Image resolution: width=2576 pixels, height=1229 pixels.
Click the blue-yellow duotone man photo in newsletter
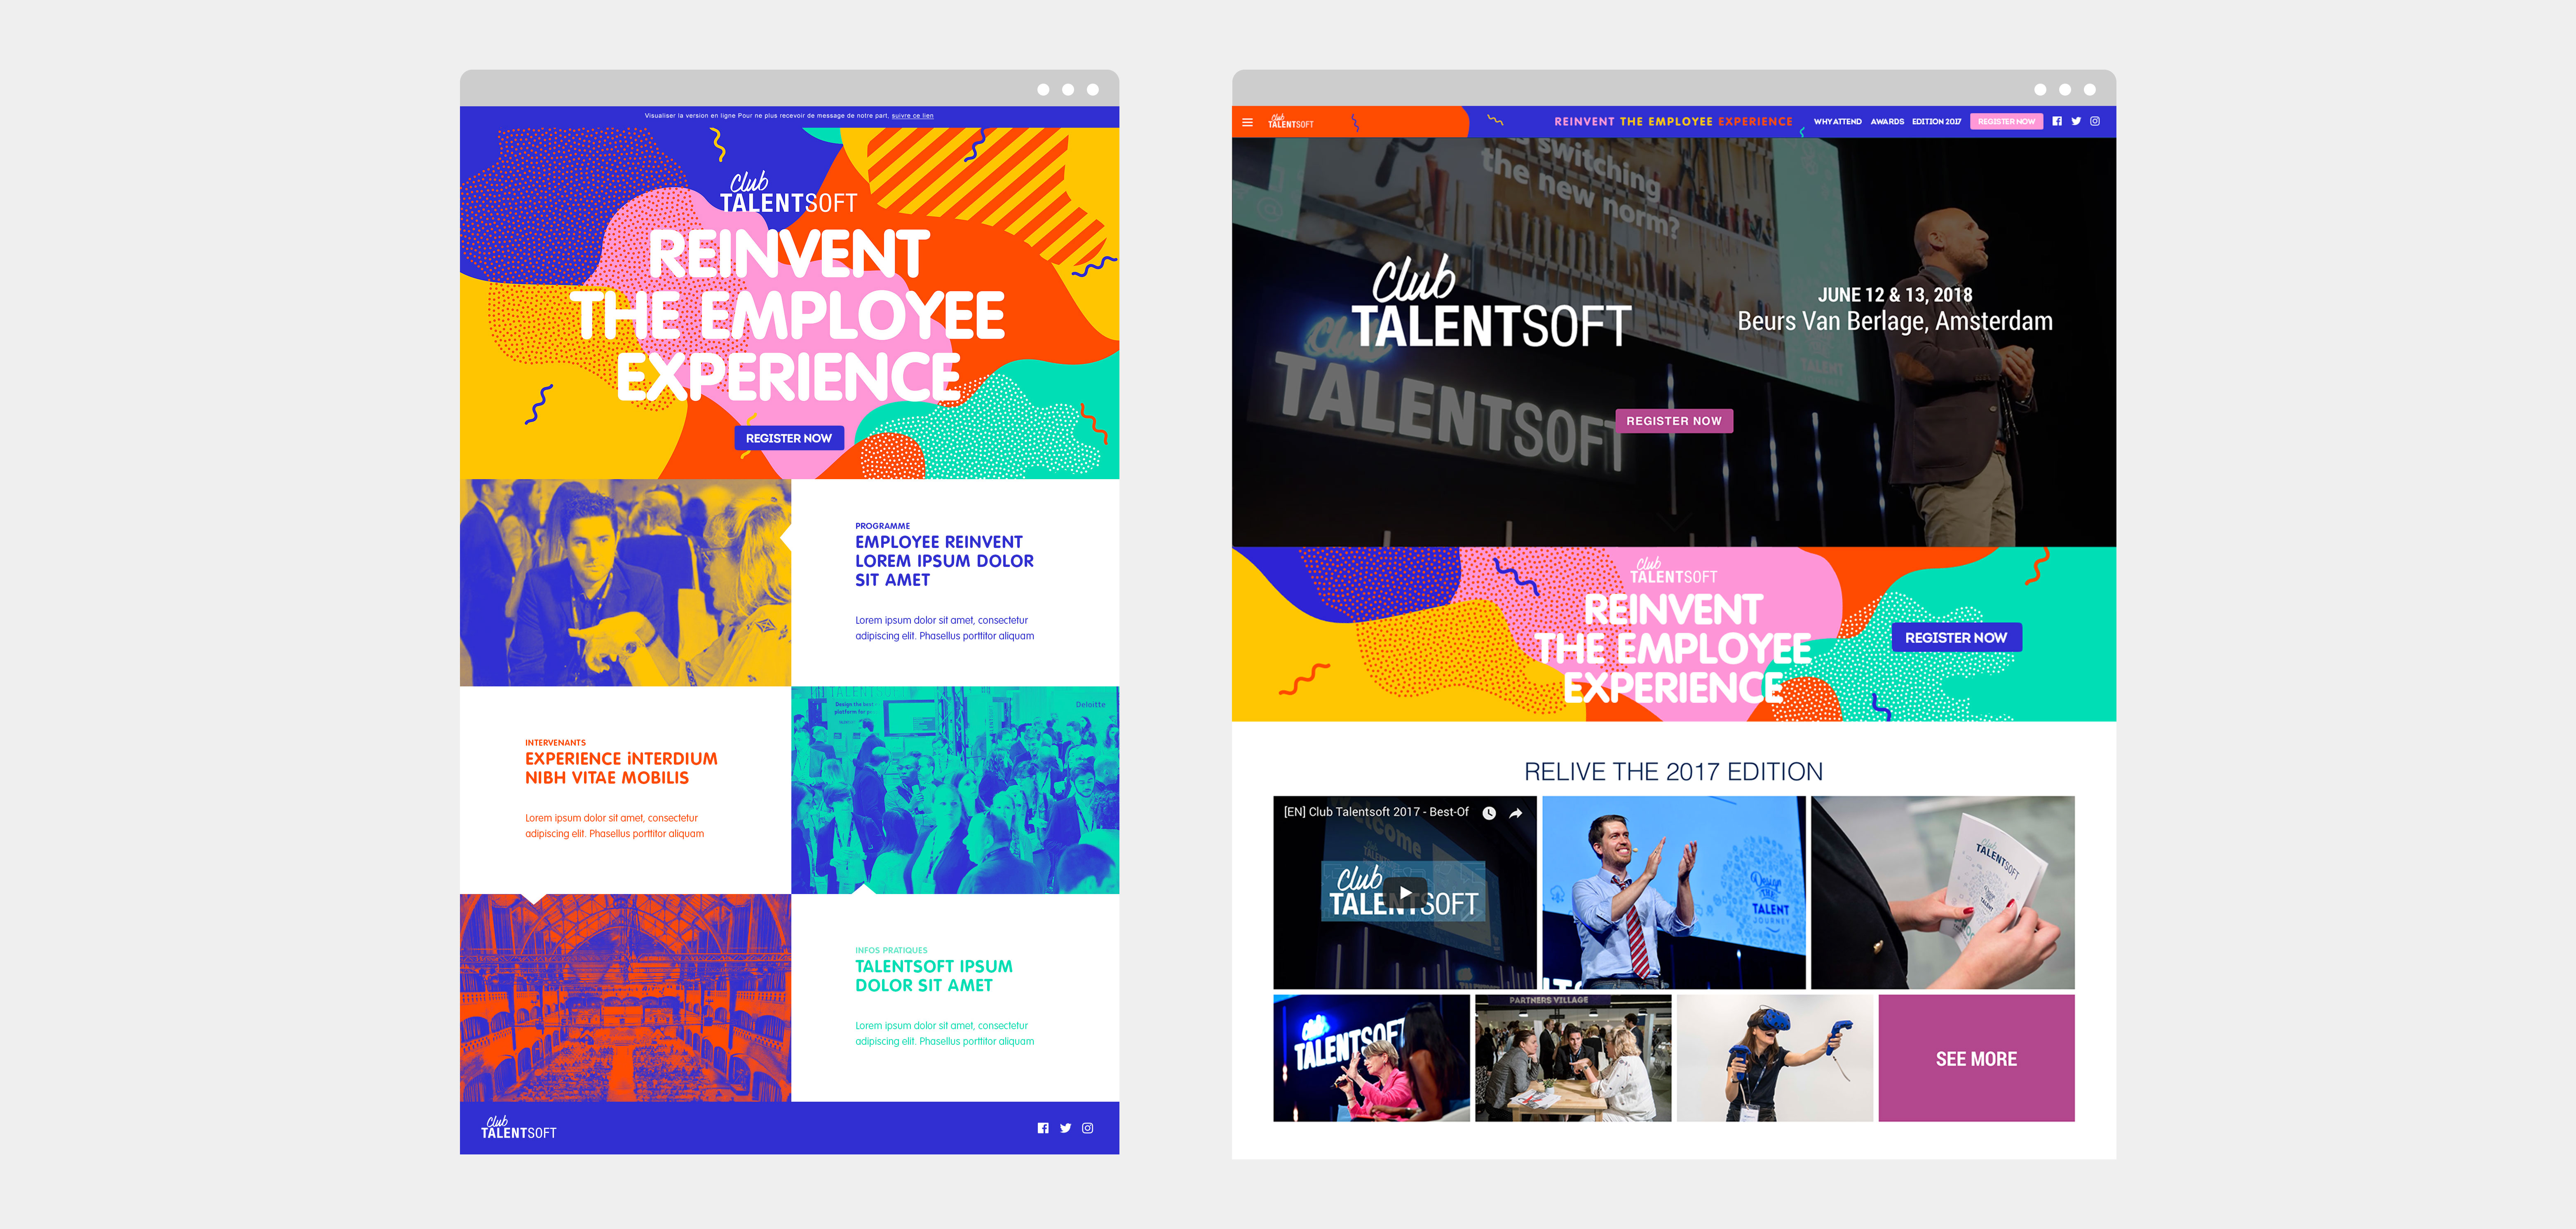click(x=625, y=583)
